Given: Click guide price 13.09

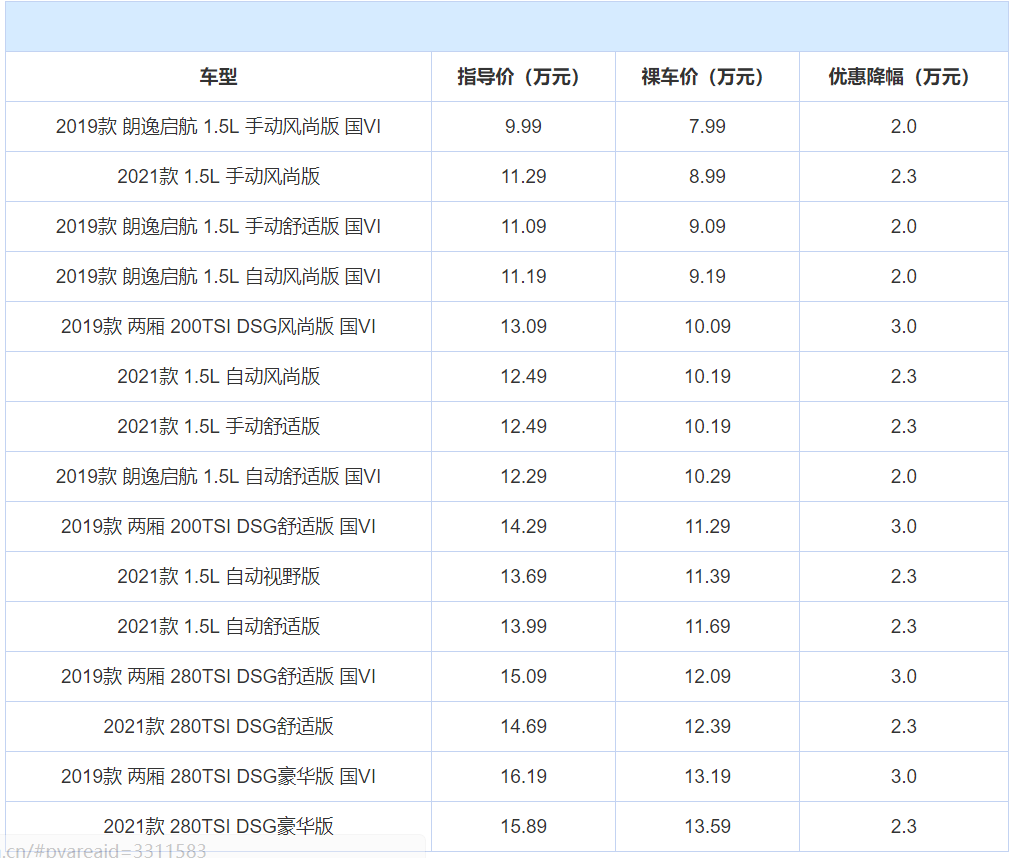Looking at the screenshot, I should [x=523, y=326].
